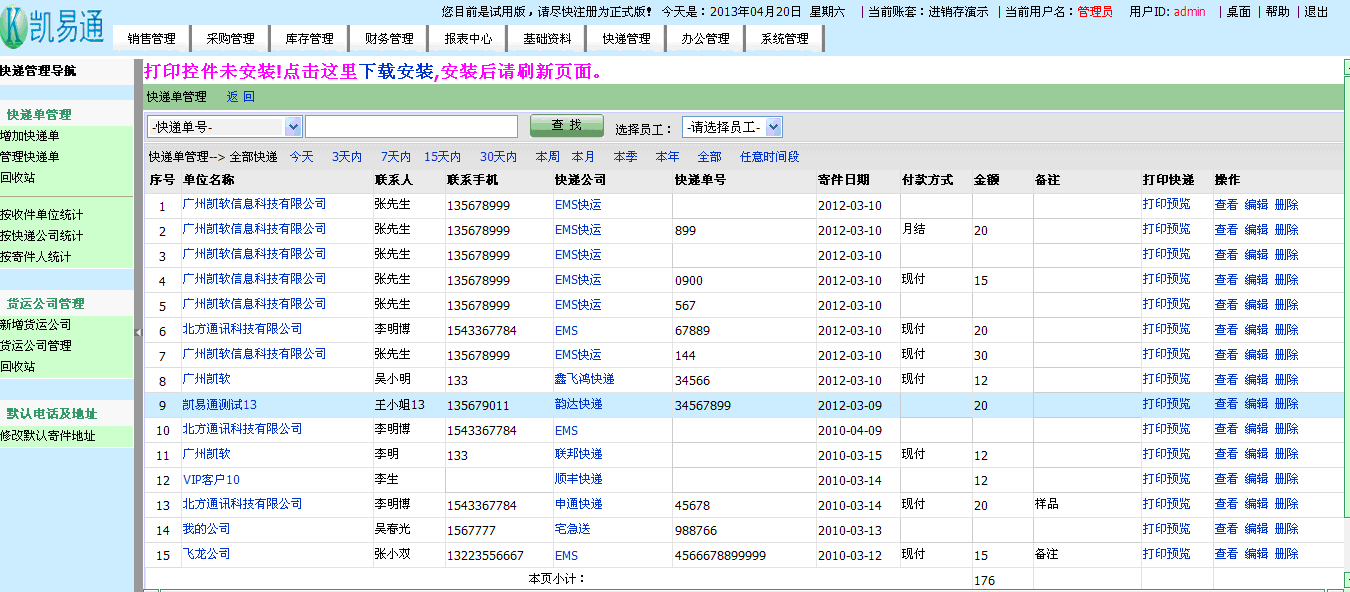Open 按收件单位统计 report

click(x=42, y=215)
